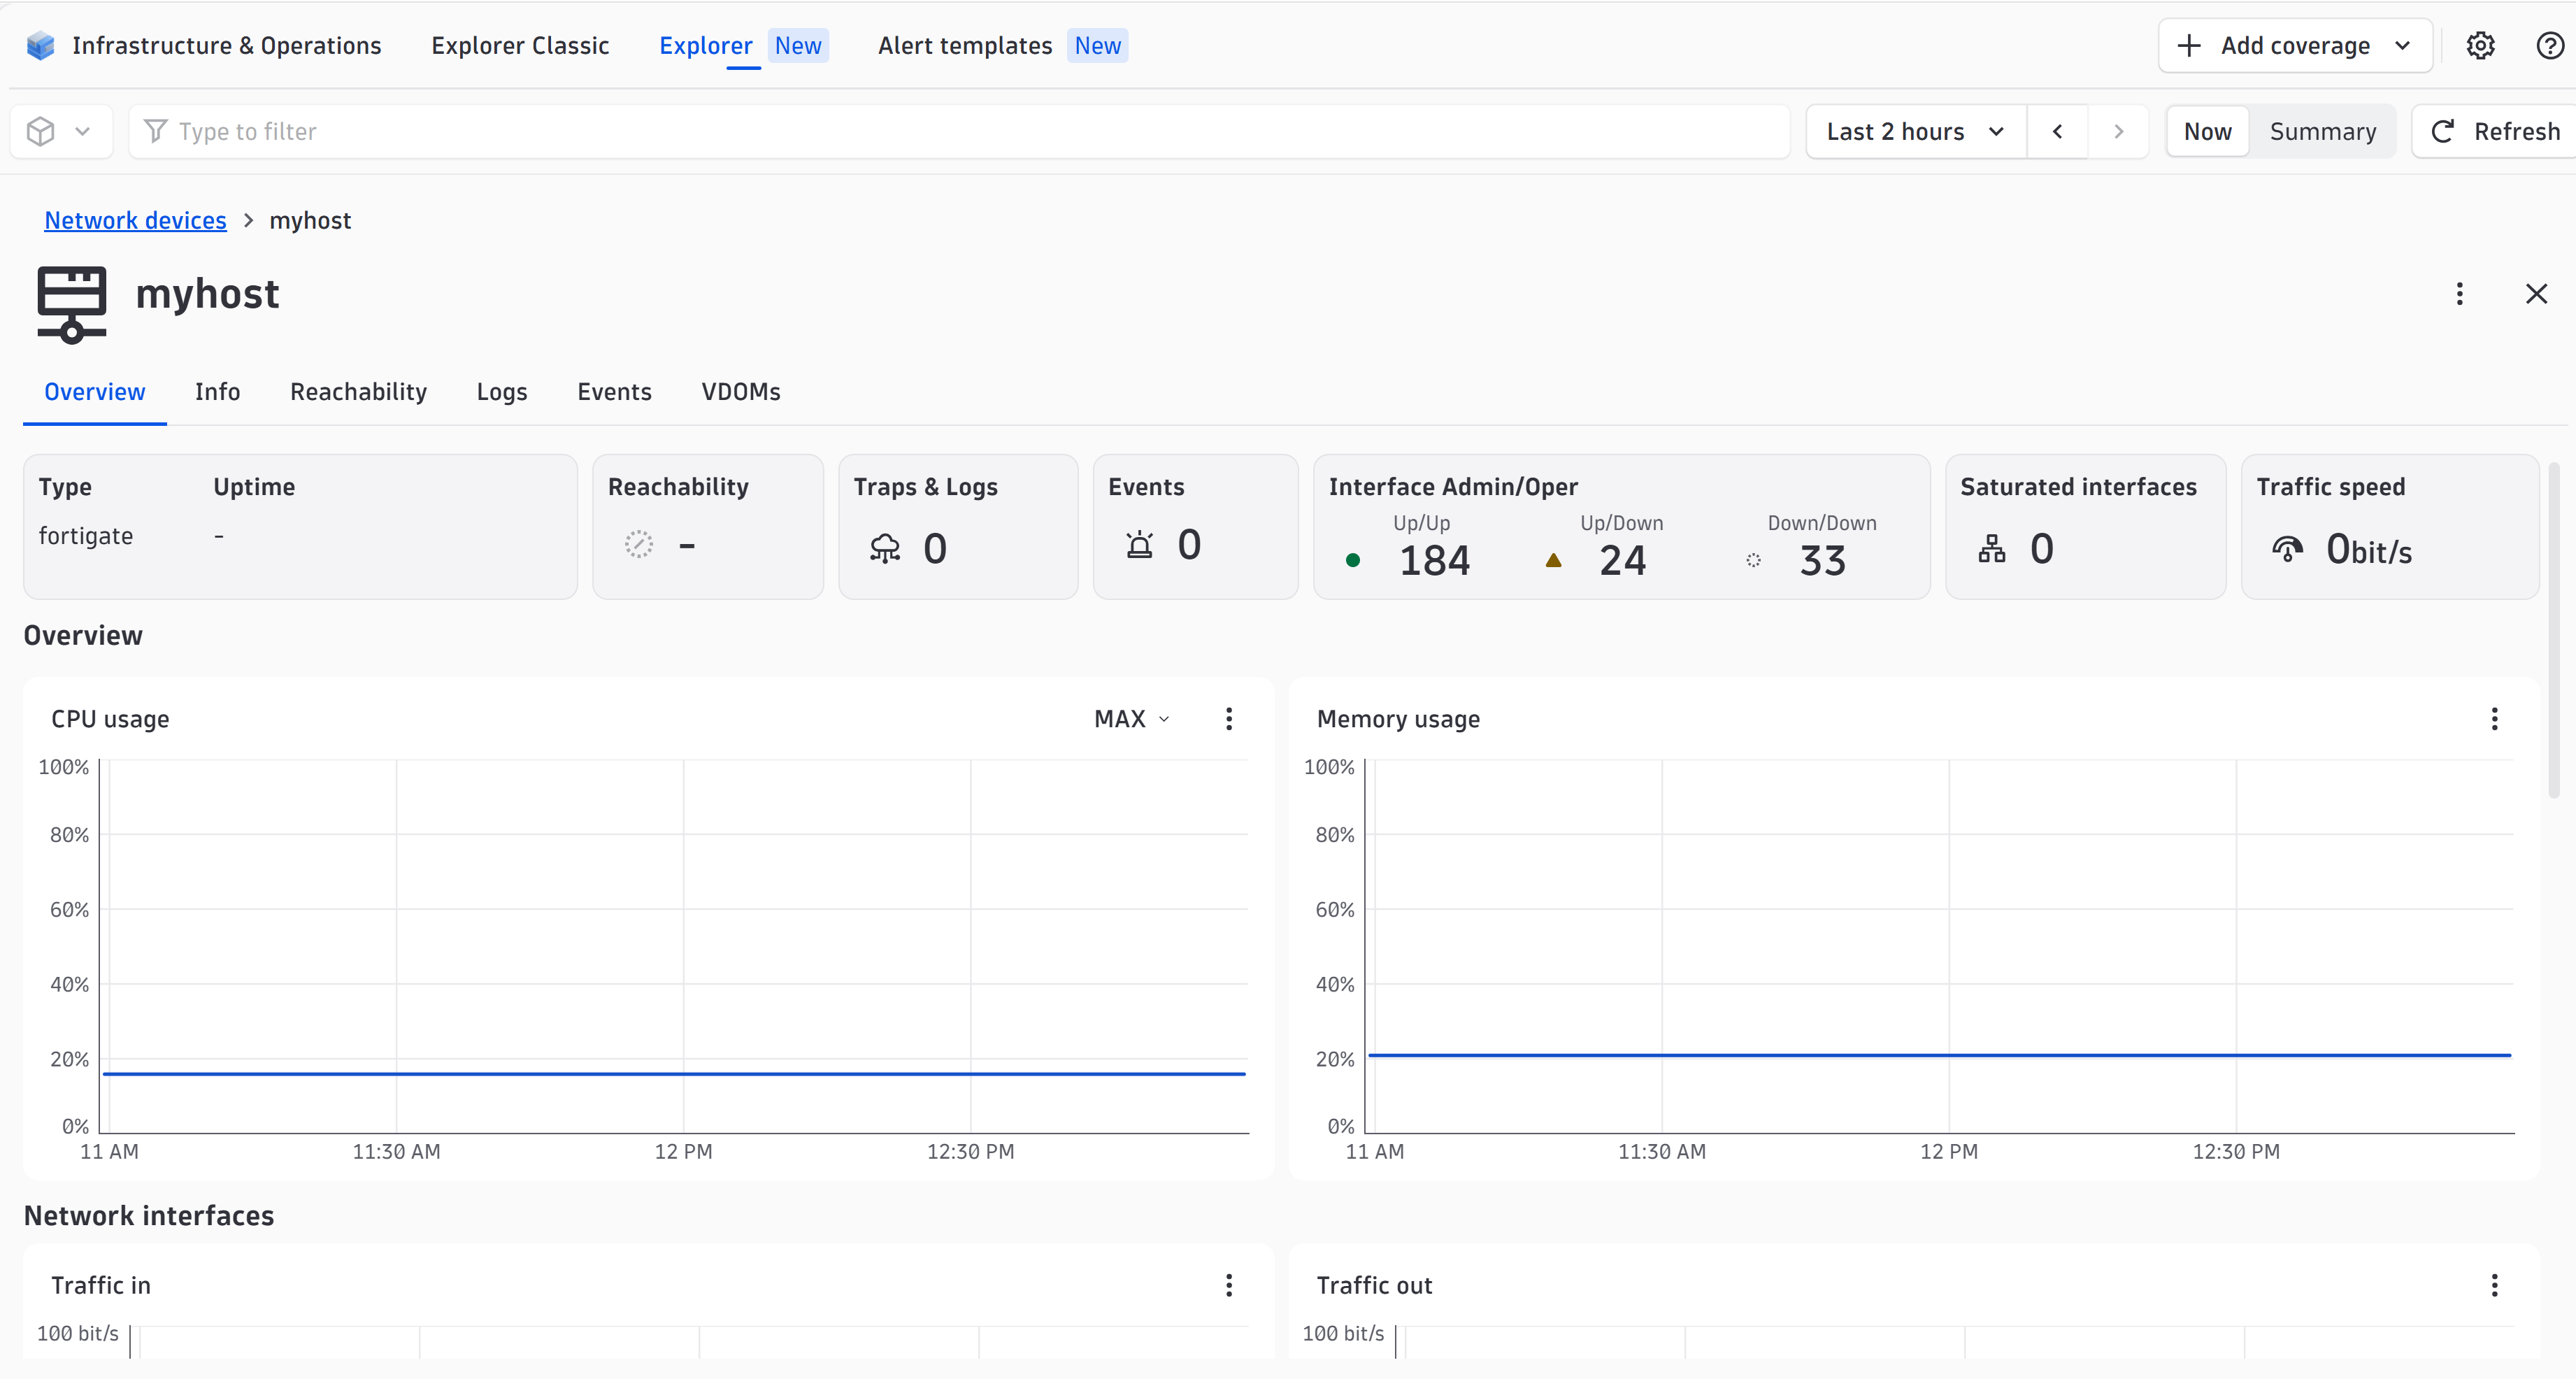Click the Up/Up count 184
The width and height of the screenshot is (2576, 1379).
(x=1434, y=561)
